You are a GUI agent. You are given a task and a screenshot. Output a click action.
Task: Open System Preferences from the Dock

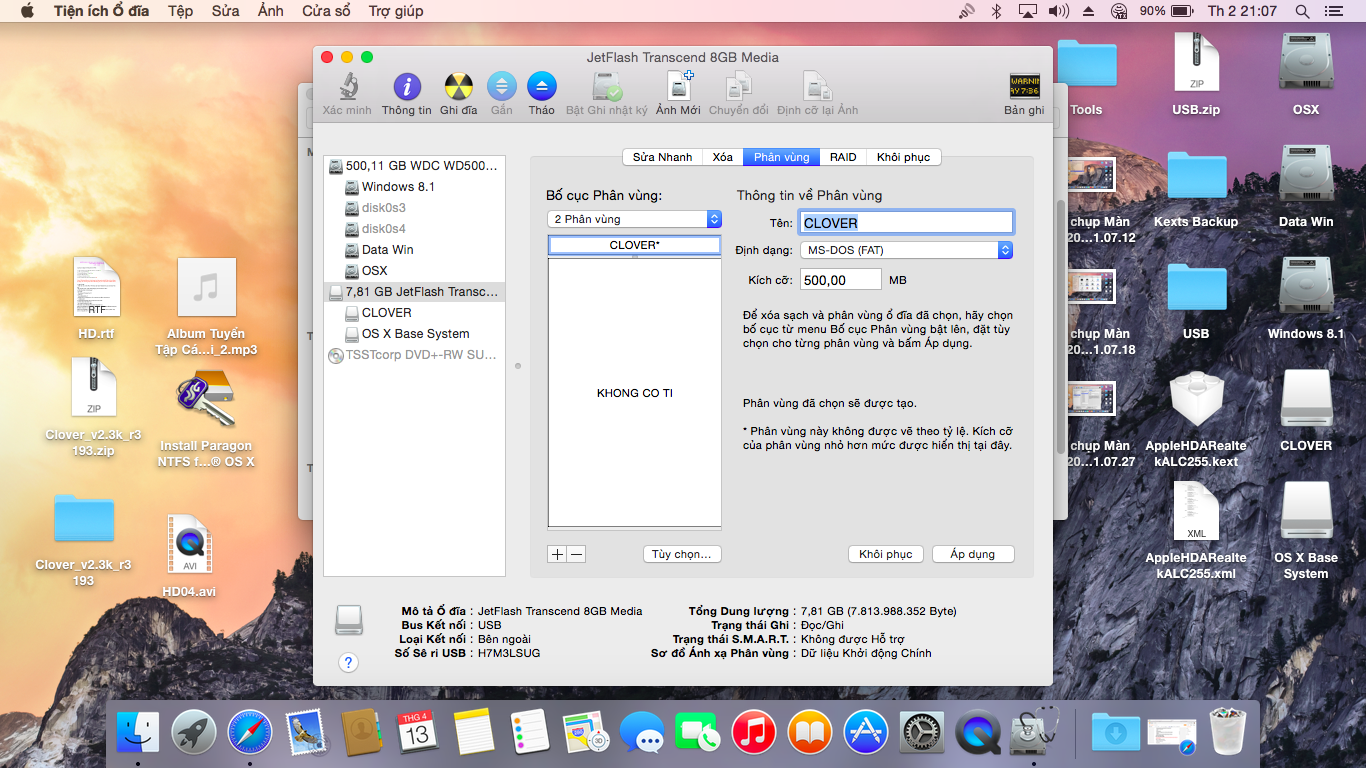coord(923,732)
